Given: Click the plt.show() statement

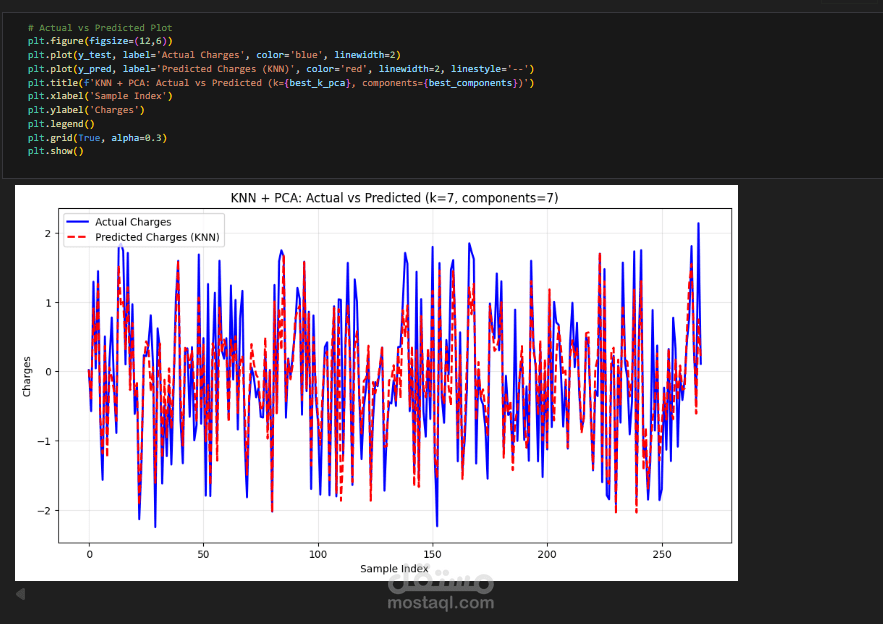Looking at the screenshot, I should coord(58,151).
